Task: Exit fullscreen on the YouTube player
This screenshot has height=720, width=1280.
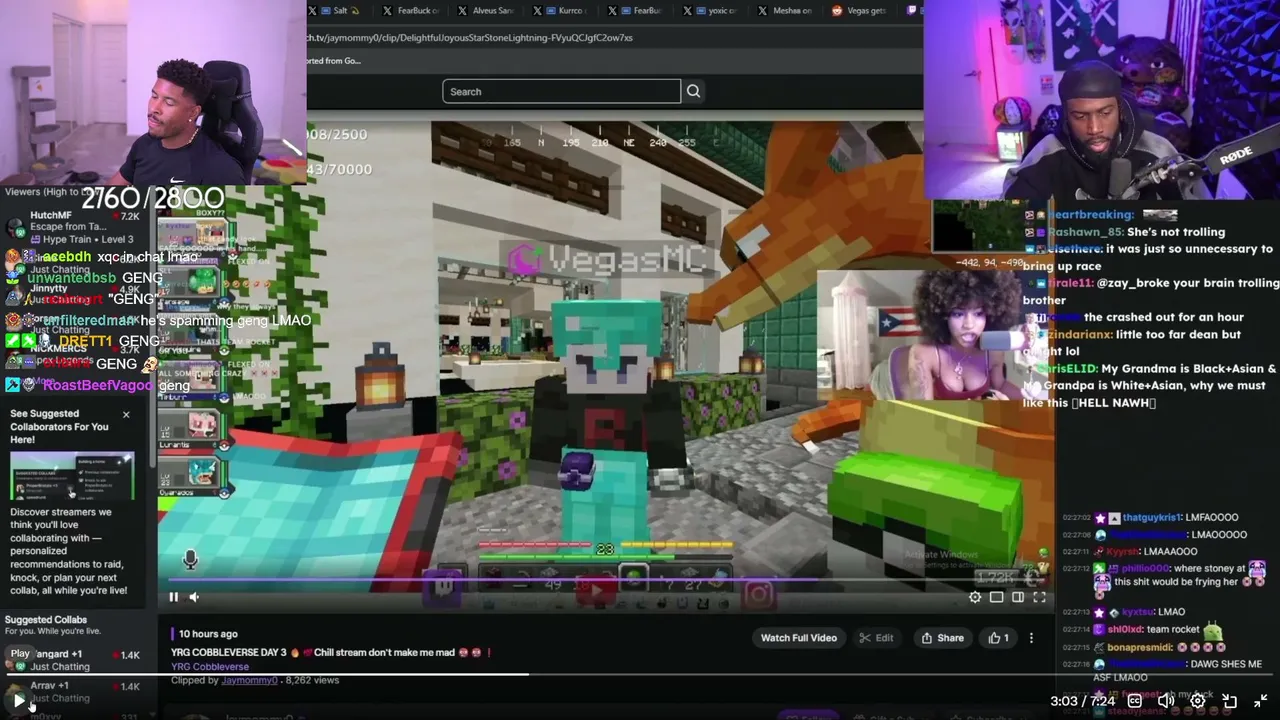Action: 1261,701
